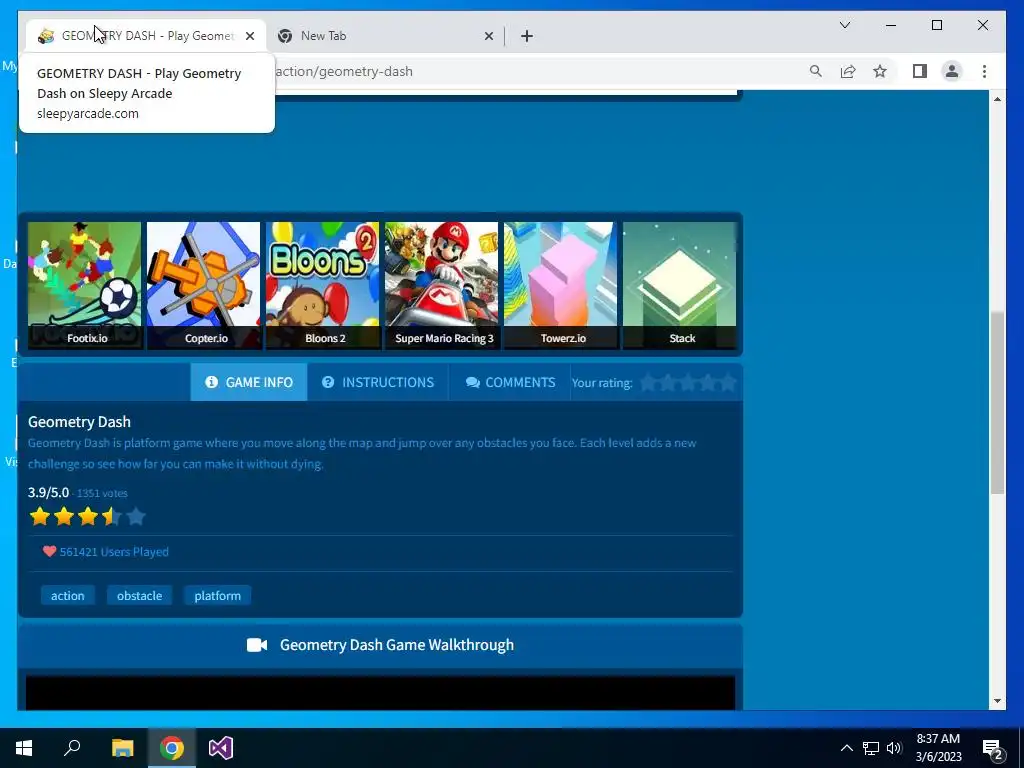Image resolution: width=1024 pixels, height=768 pixels.
Task: Share this page icon in address bar
Action: click(848, 71)
